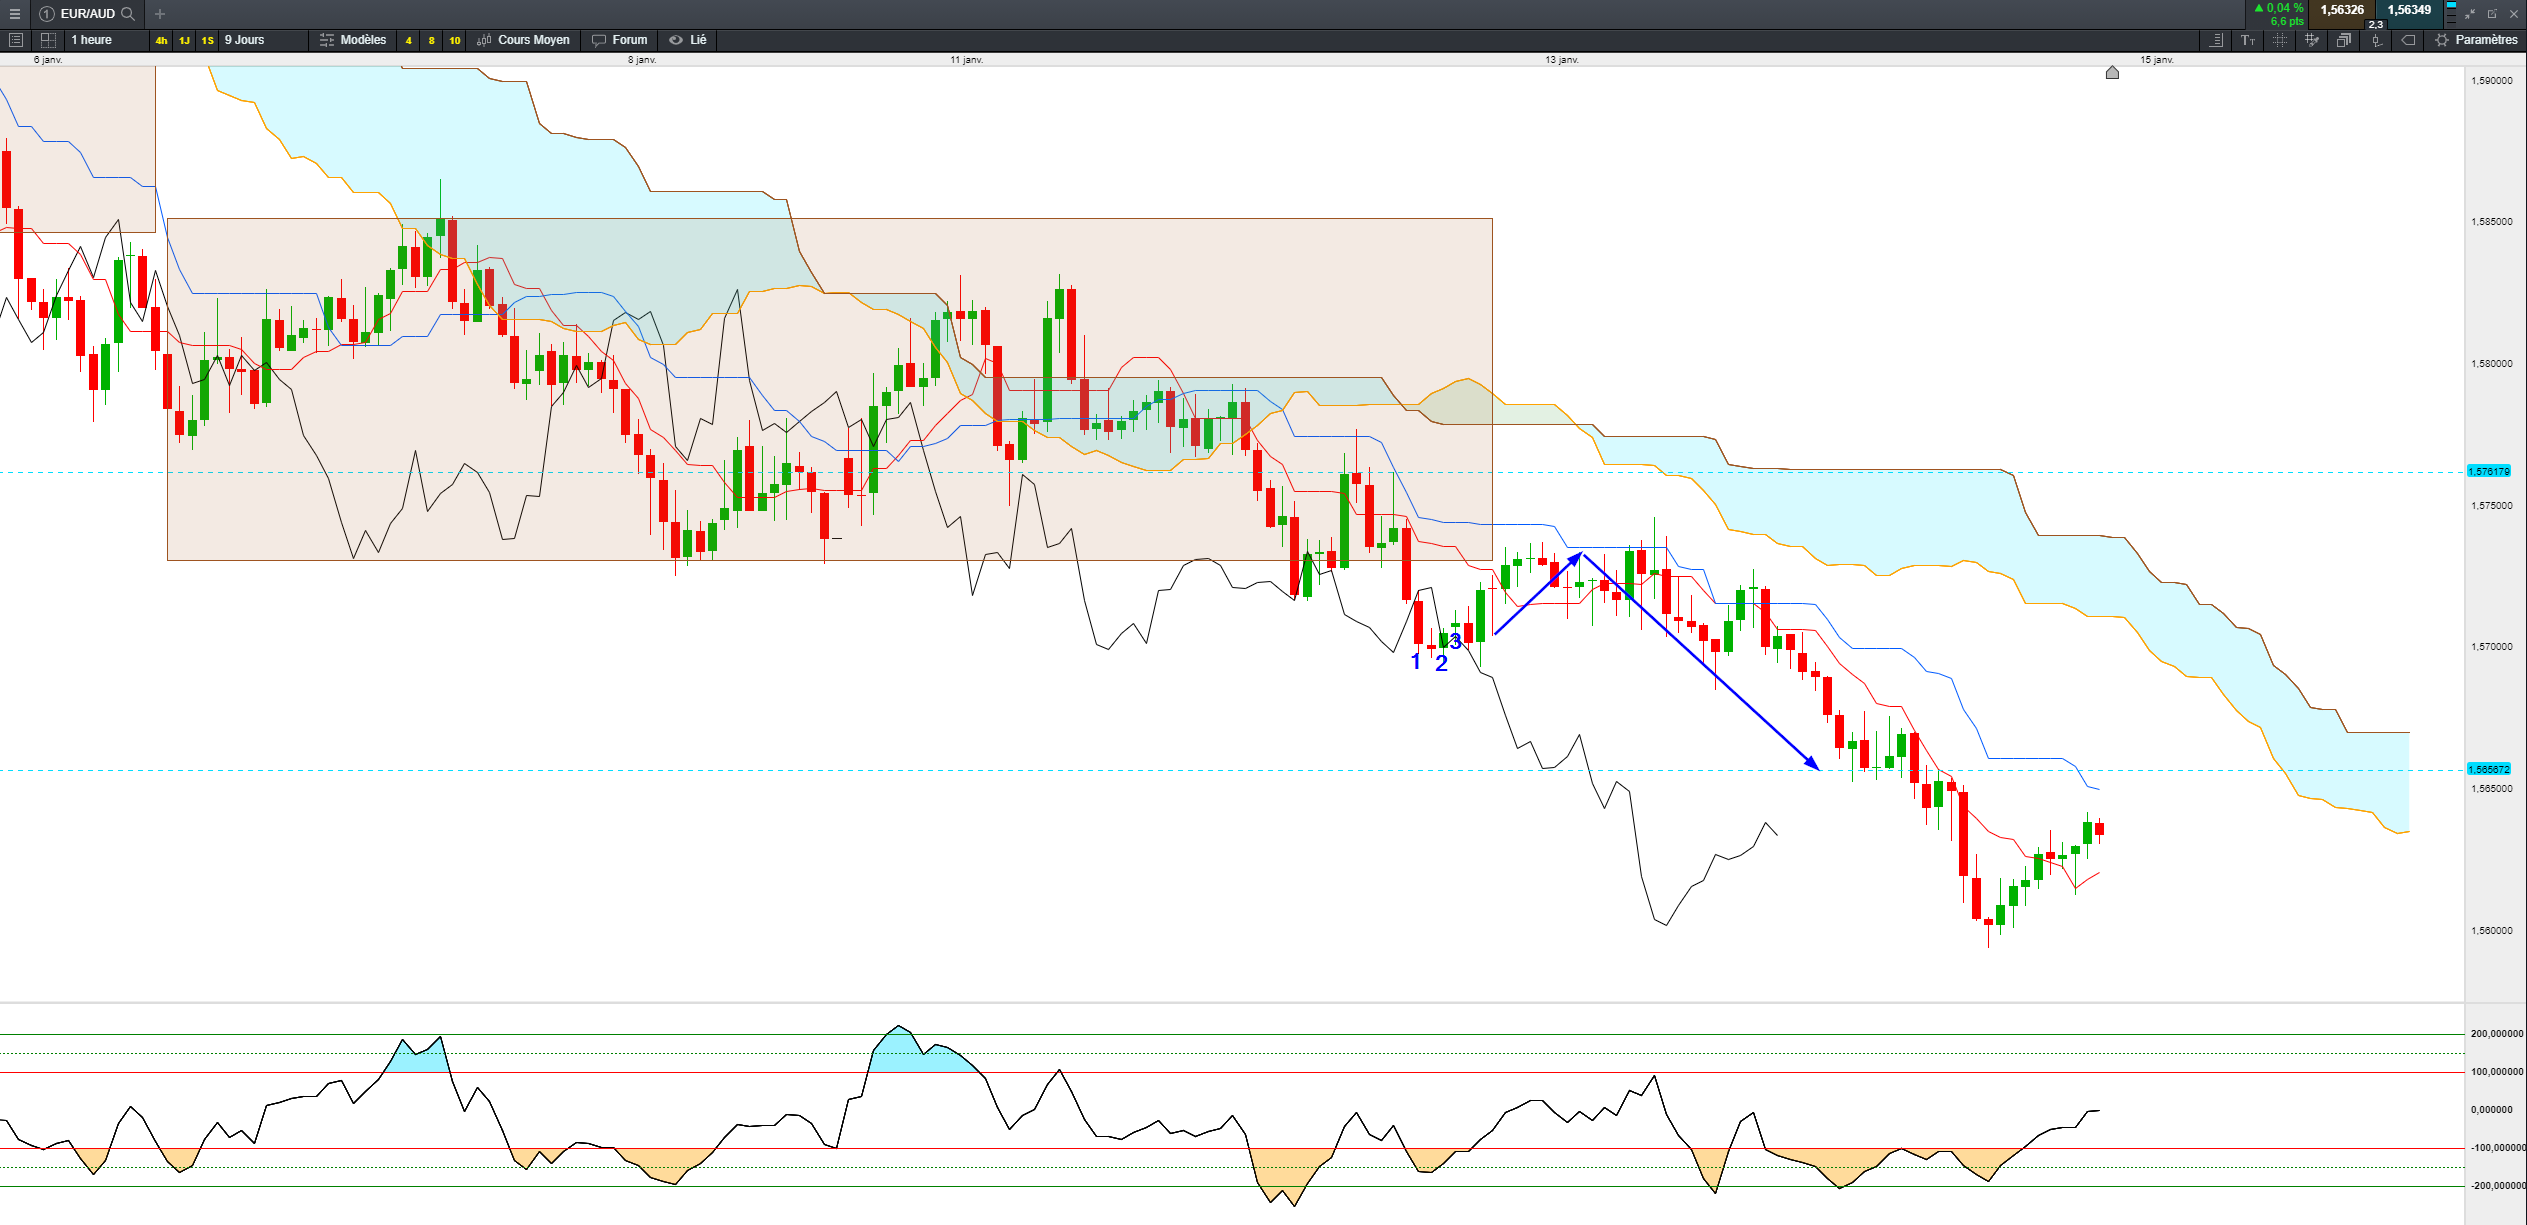
Task: Add a new chart tab with plus
Action: coord(160,14)
